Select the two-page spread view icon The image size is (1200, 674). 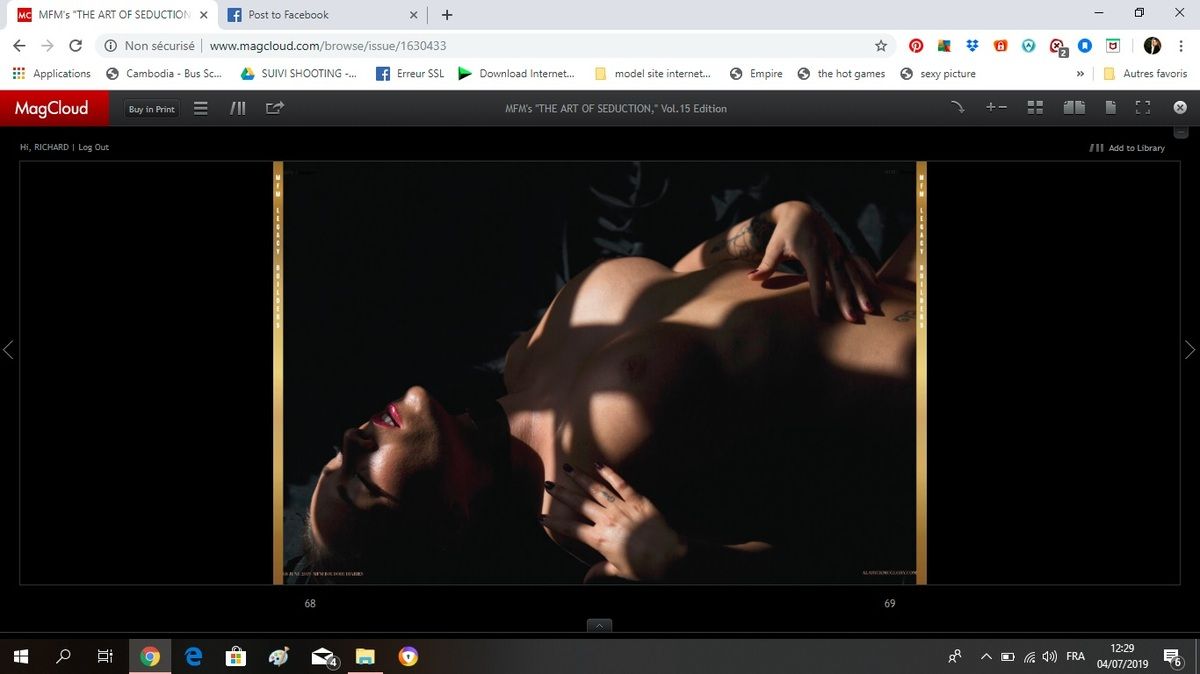tap(1074, 108)
